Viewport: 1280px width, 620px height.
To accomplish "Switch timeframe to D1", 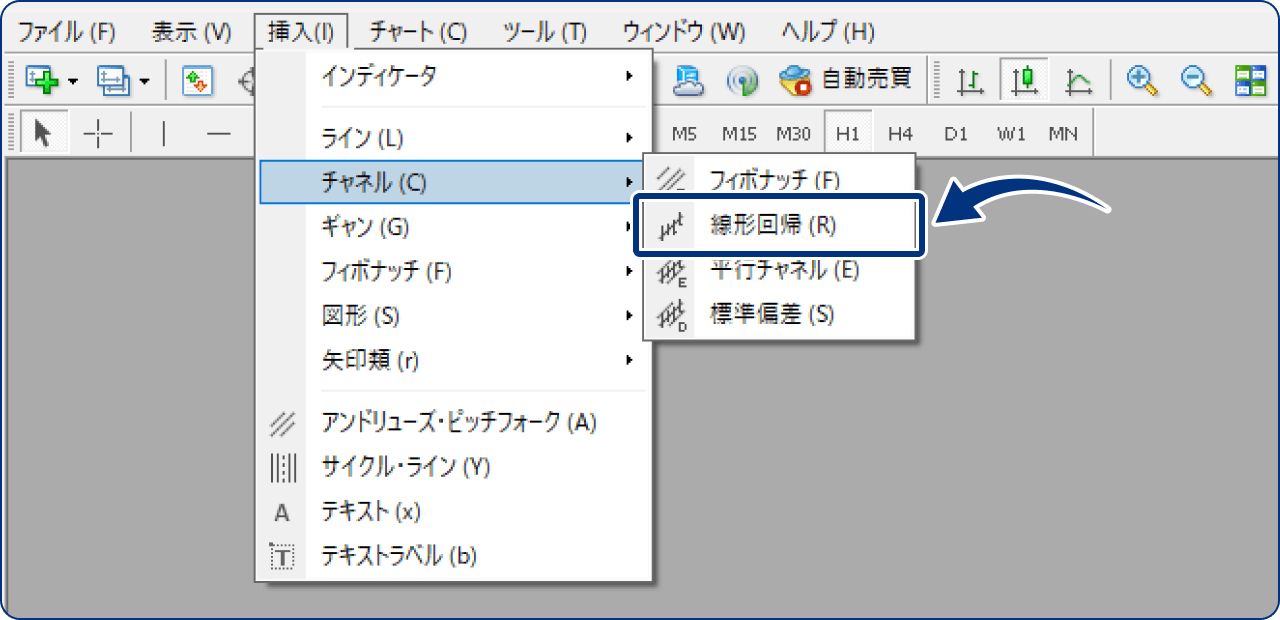I will [955, 131].
